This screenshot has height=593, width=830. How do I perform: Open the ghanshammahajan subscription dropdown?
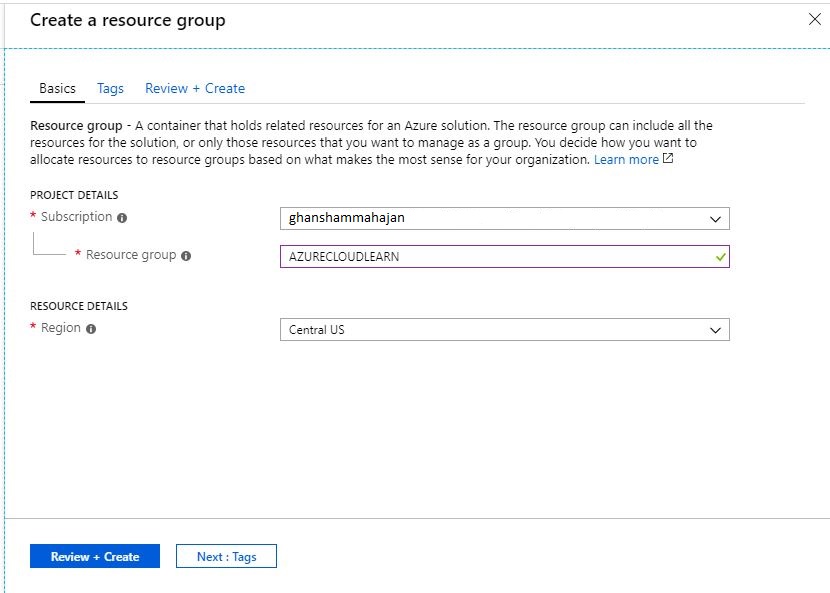pos(500,218)
